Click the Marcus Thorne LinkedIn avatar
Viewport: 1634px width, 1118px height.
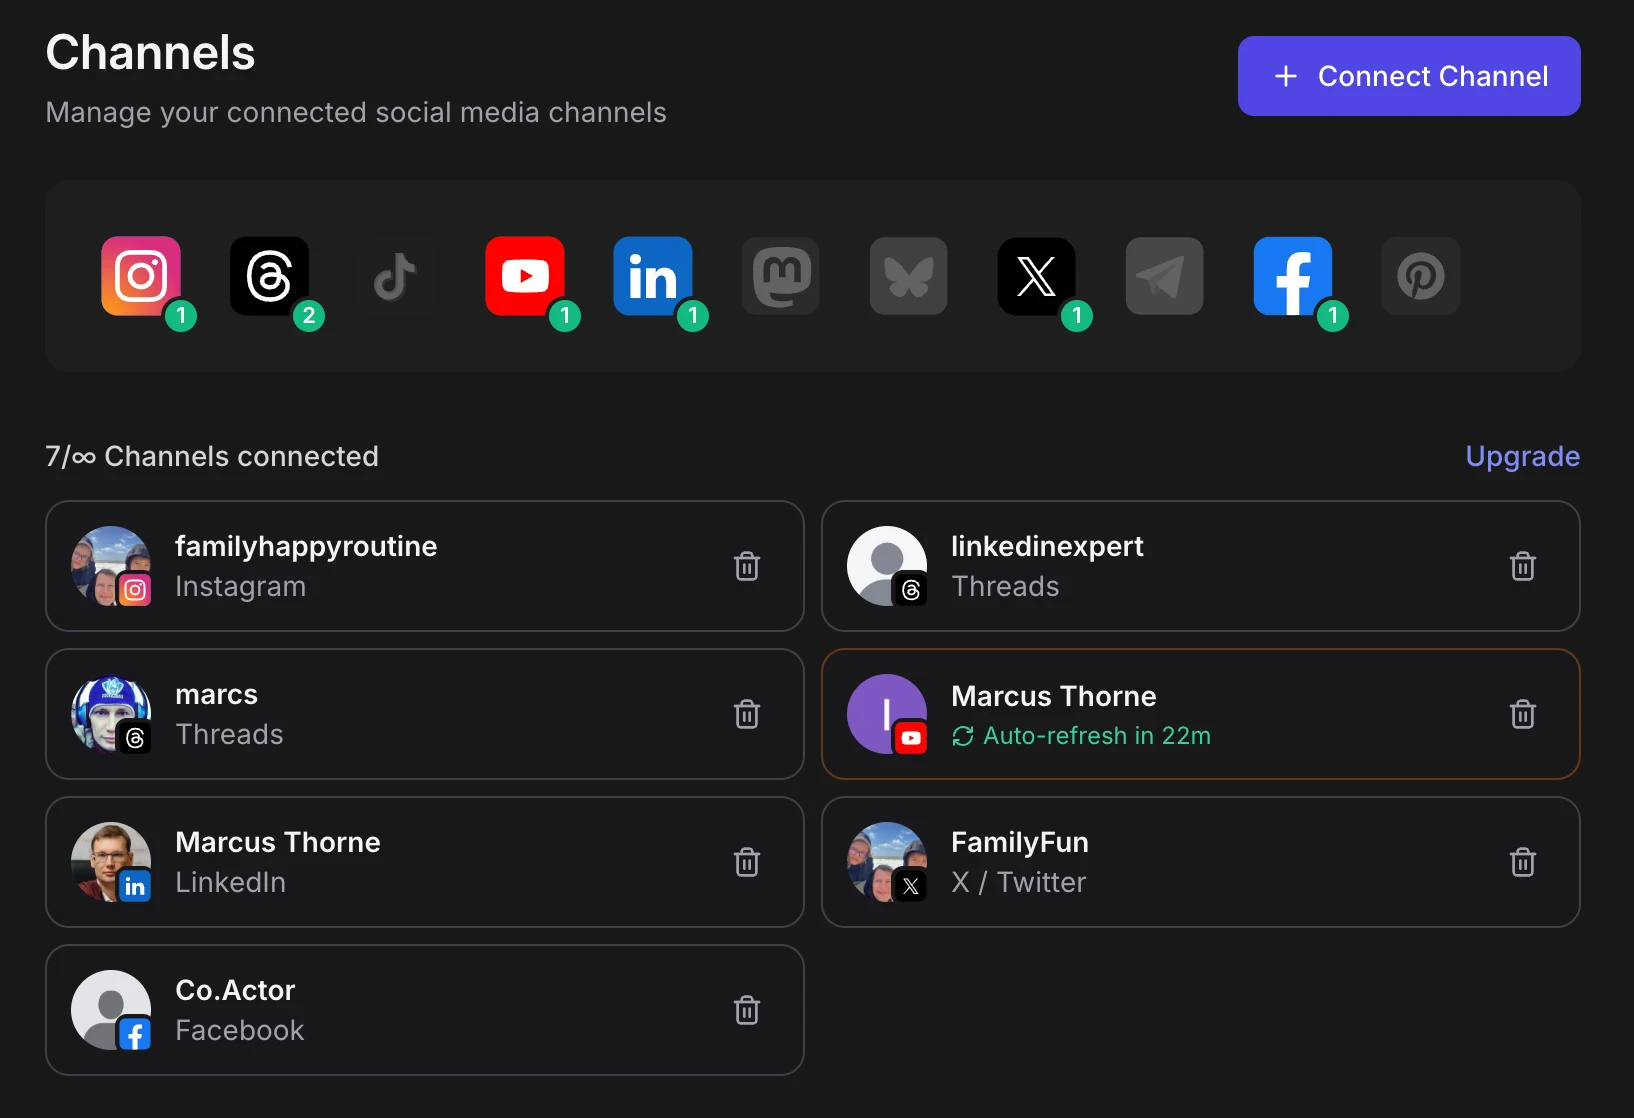point(111,862)
